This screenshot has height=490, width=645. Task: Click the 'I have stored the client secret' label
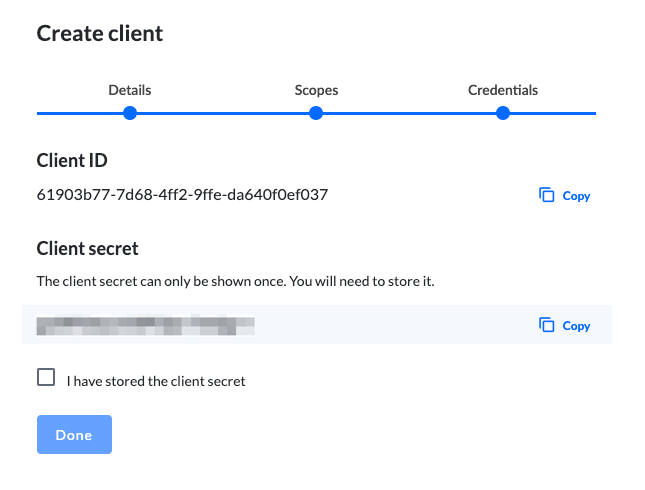click(x=156, y=381)
